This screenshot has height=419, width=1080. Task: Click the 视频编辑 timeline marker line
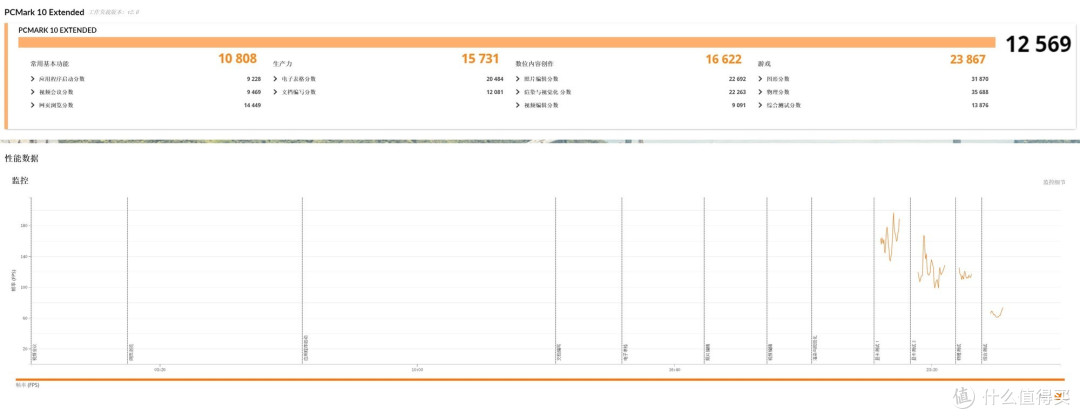click(767, 280)
